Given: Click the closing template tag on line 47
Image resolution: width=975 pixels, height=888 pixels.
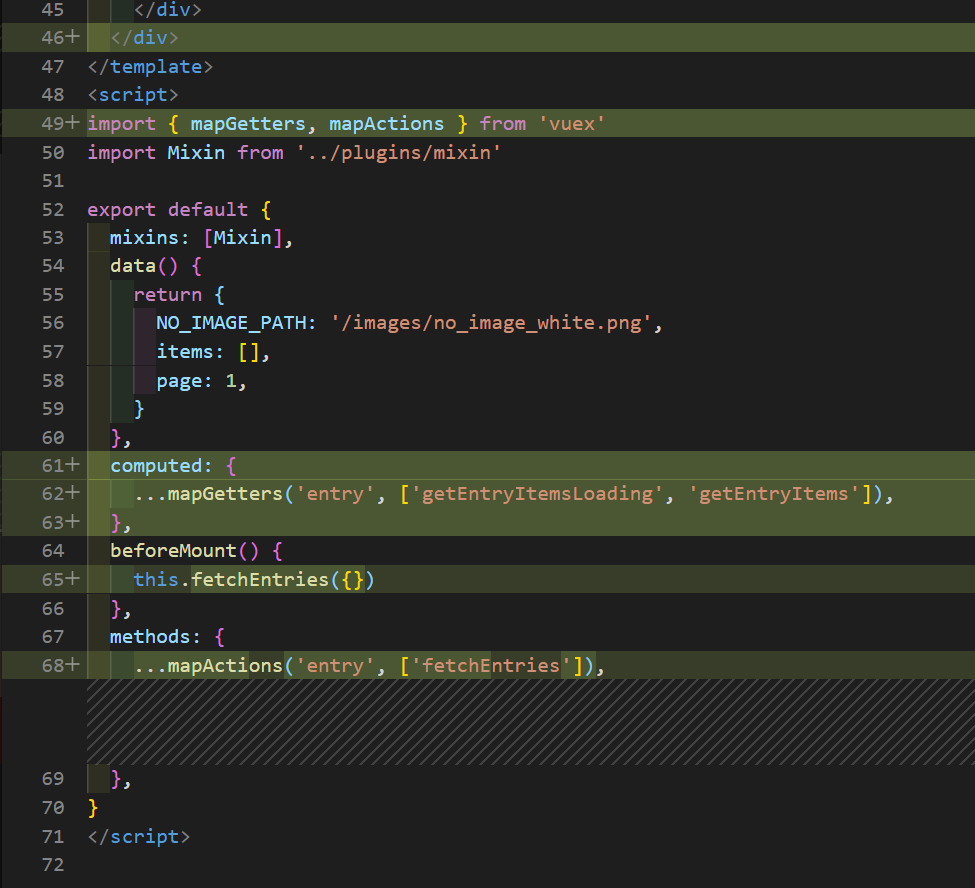Looking at the screenshot, I should [x=150, y=67].
